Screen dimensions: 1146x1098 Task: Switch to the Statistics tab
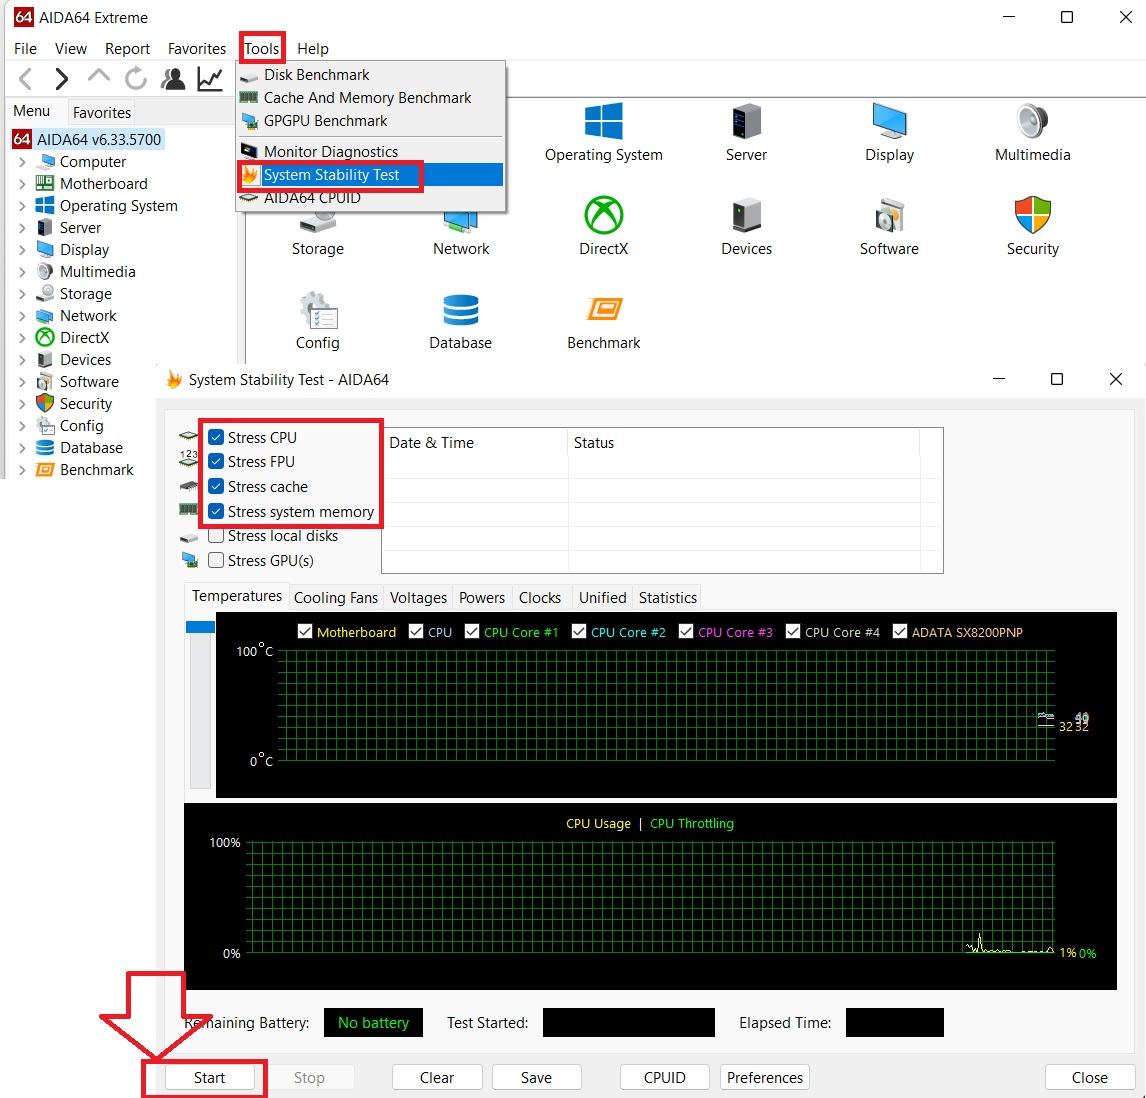pos(667,597)
